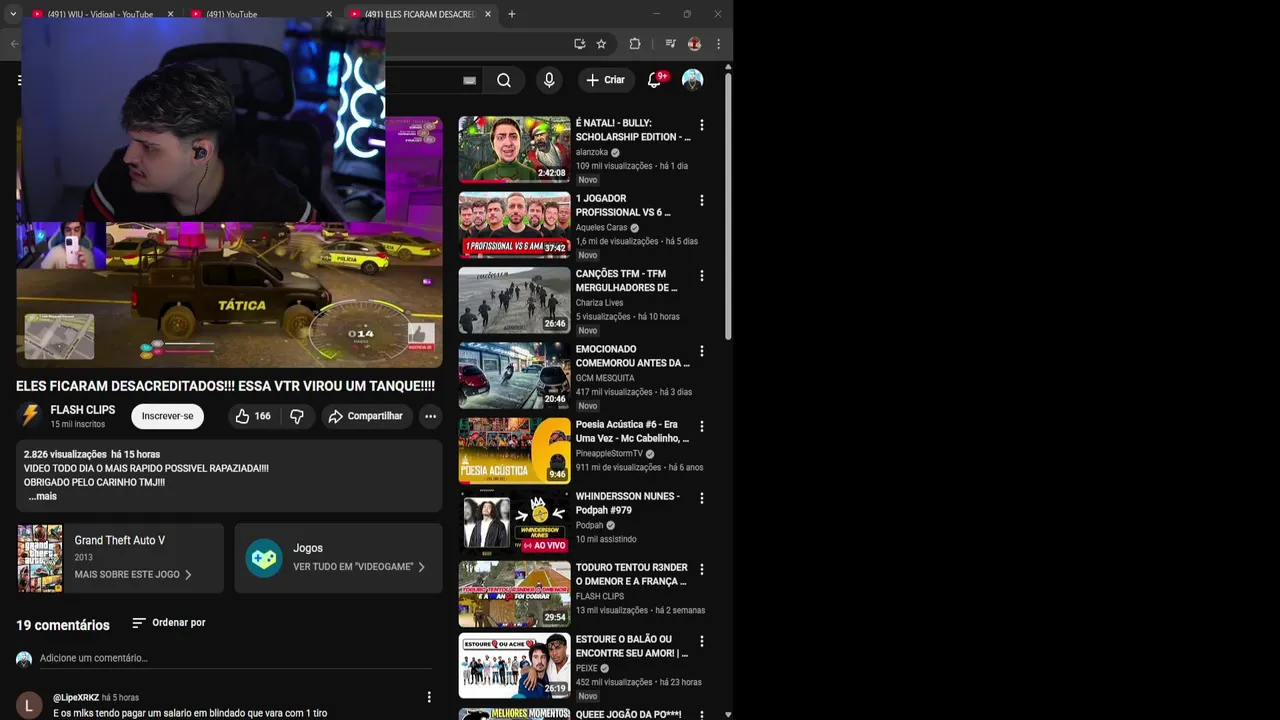Close the WIU - Vidigal tab
Screen dimensions: 1280x720
[x=170, y=14]
